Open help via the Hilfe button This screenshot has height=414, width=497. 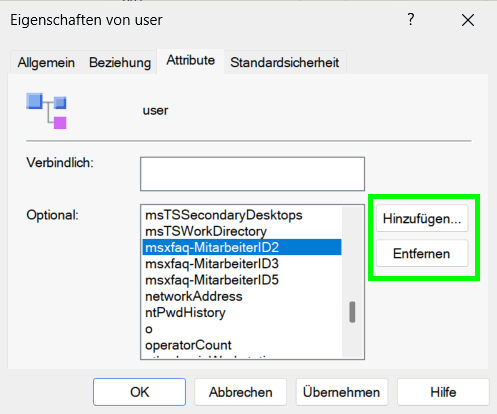[443, 392]
